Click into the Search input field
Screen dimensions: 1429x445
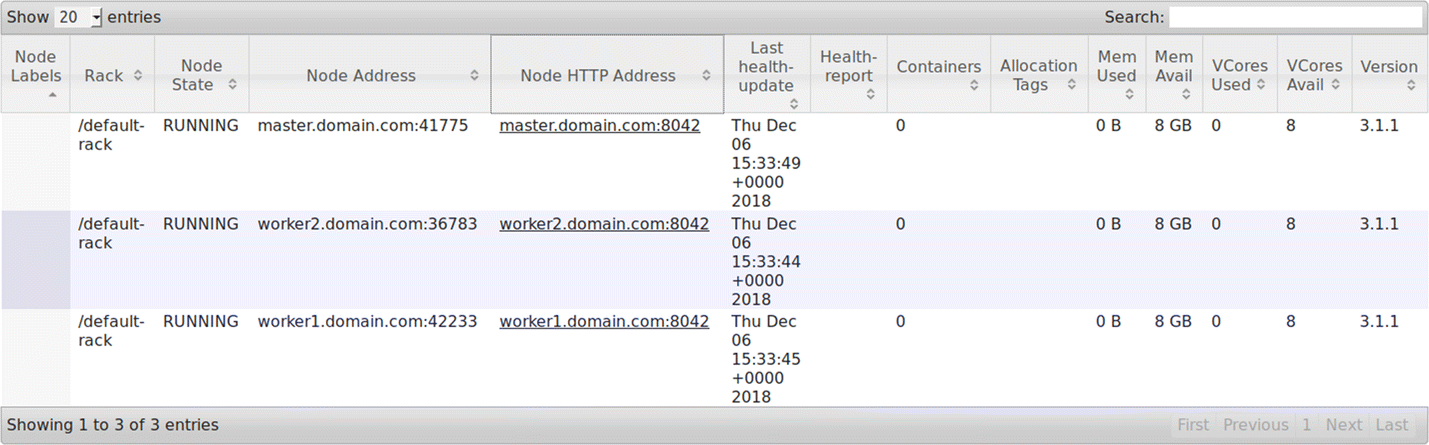pyautogui.click(x=1295, y=17)
